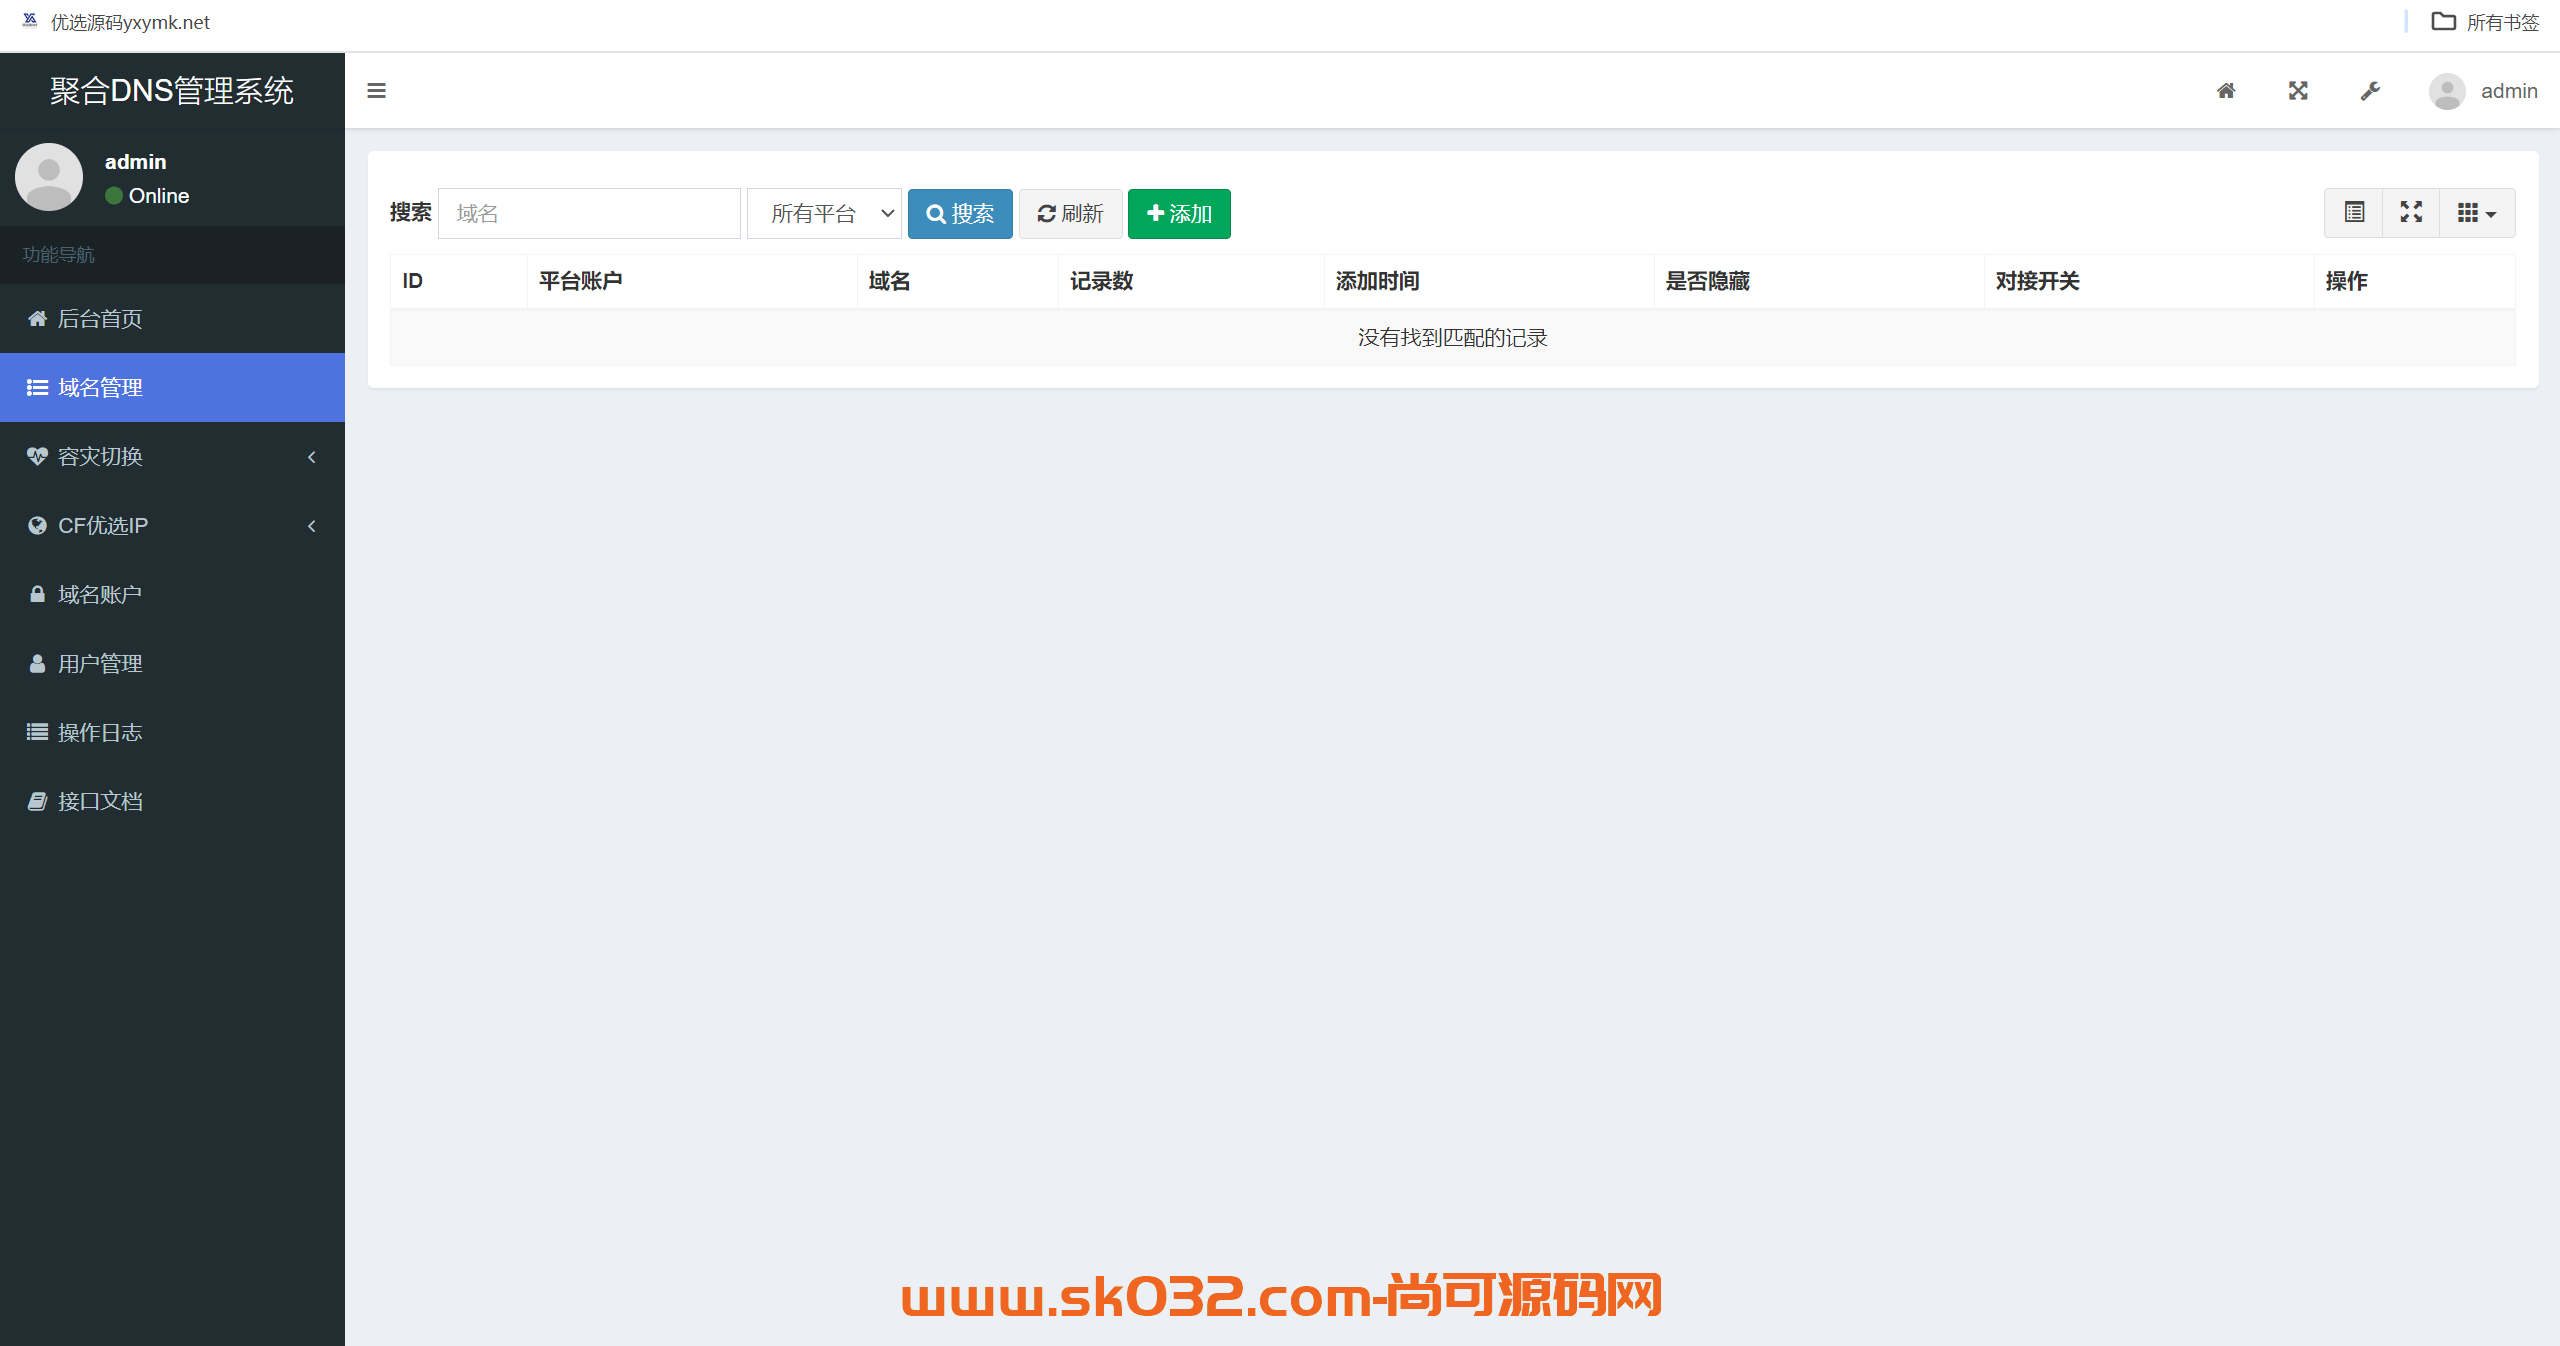Click the sidebar collapse hamburger icon

[x=376, y=90]
